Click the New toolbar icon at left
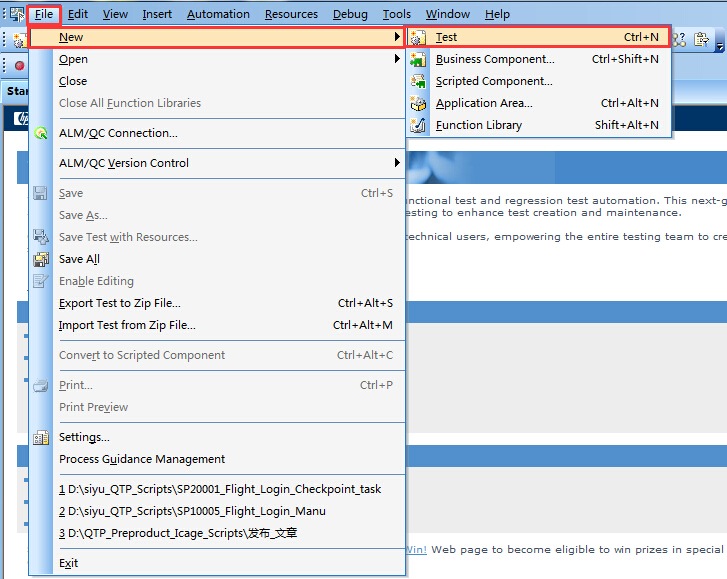 [19, 40]
